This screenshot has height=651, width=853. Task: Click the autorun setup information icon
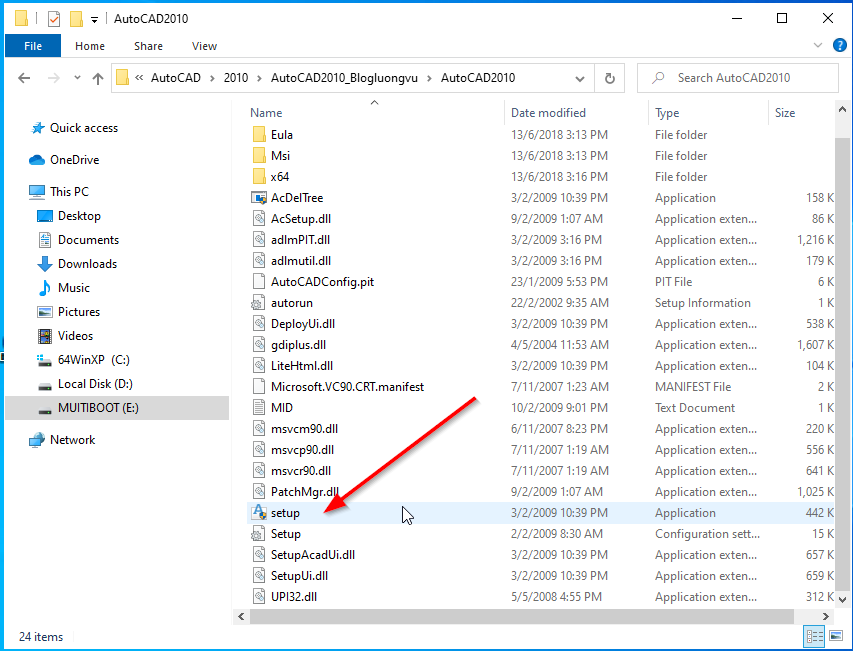coord(258,303)
